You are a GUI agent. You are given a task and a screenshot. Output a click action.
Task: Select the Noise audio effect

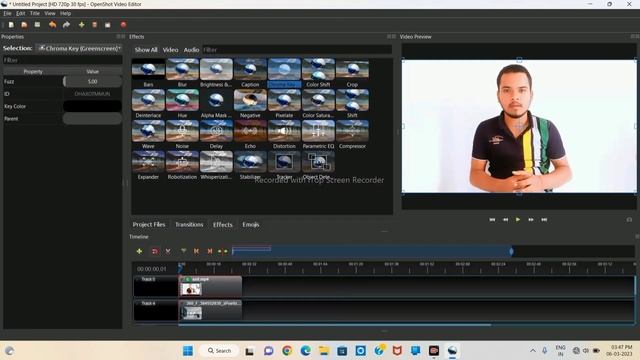[x=182, y=135]
